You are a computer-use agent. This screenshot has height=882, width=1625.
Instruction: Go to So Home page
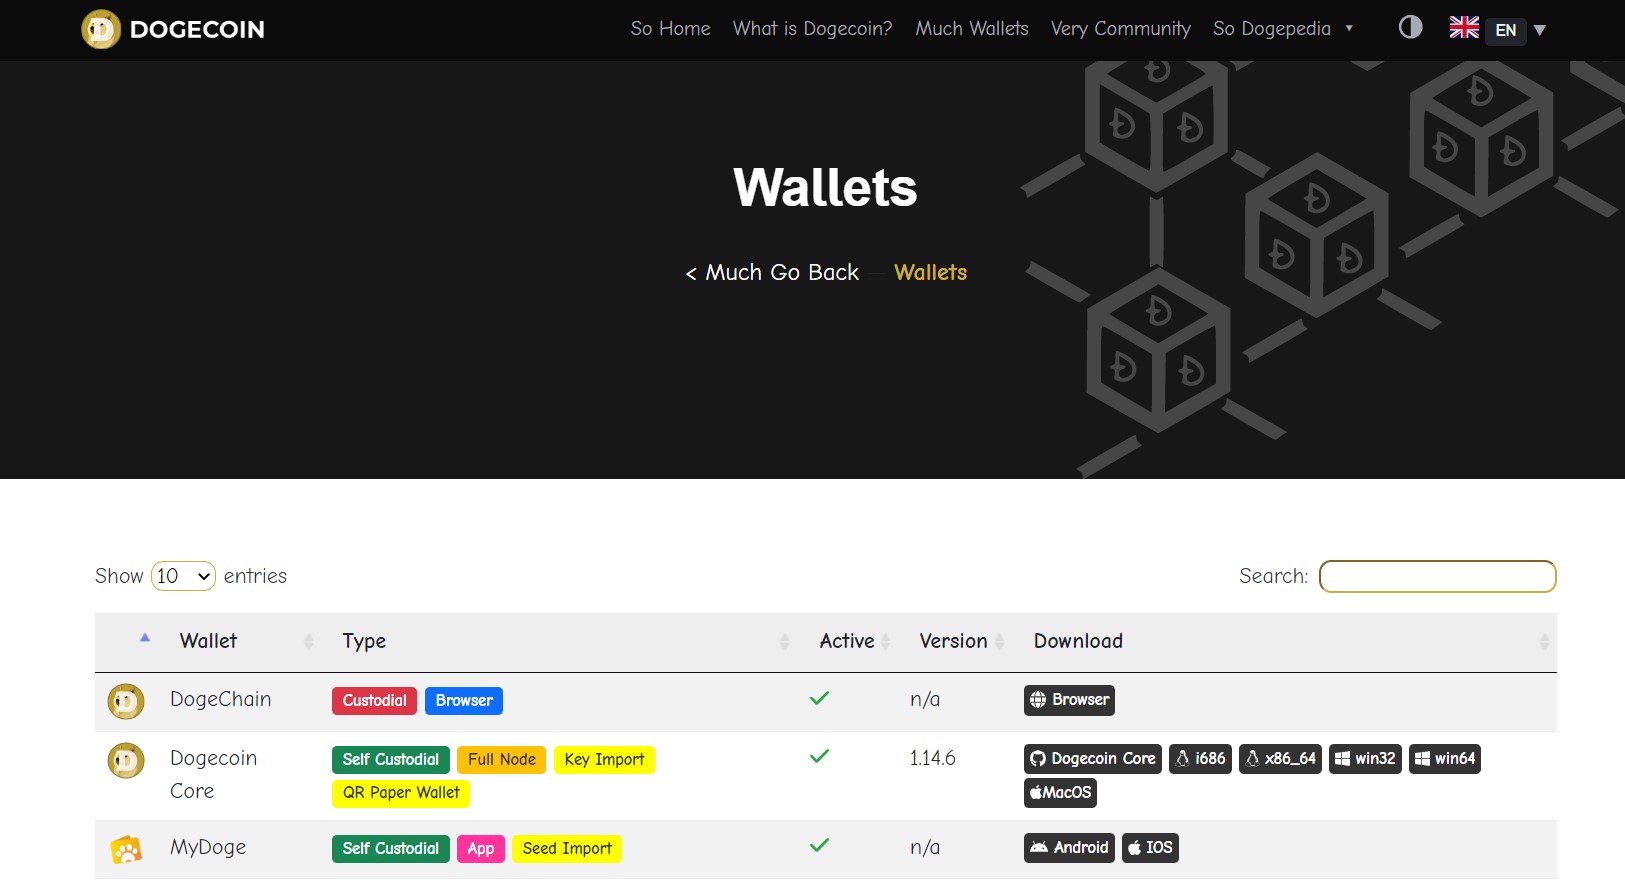[x=670, y=29]
